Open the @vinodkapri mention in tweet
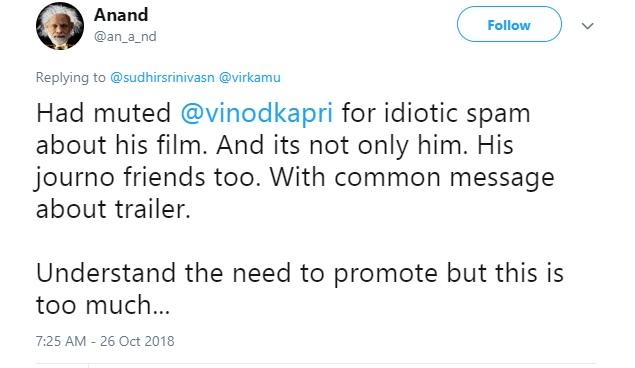Image resolution: width=635 pixels, height=368 pixels. point(257,113)
